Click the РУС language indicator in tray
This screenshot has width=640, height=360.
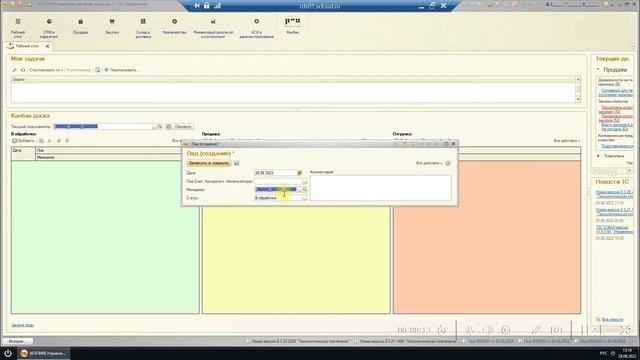603,353
